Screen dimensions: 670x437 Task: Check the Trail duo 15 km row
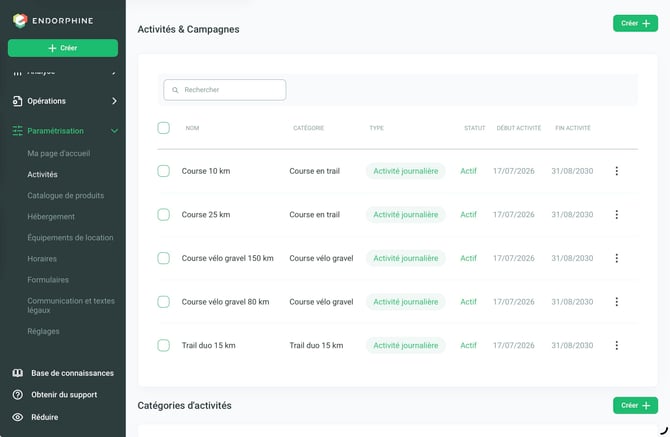(164, 345)
